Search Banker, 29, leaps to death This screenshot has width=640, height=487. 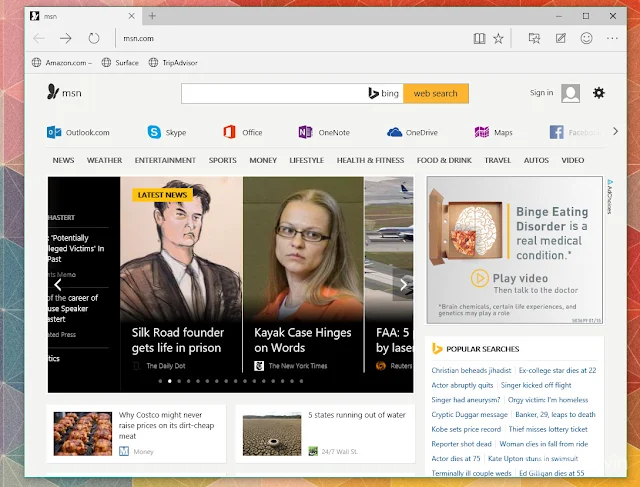pos(555,414)
